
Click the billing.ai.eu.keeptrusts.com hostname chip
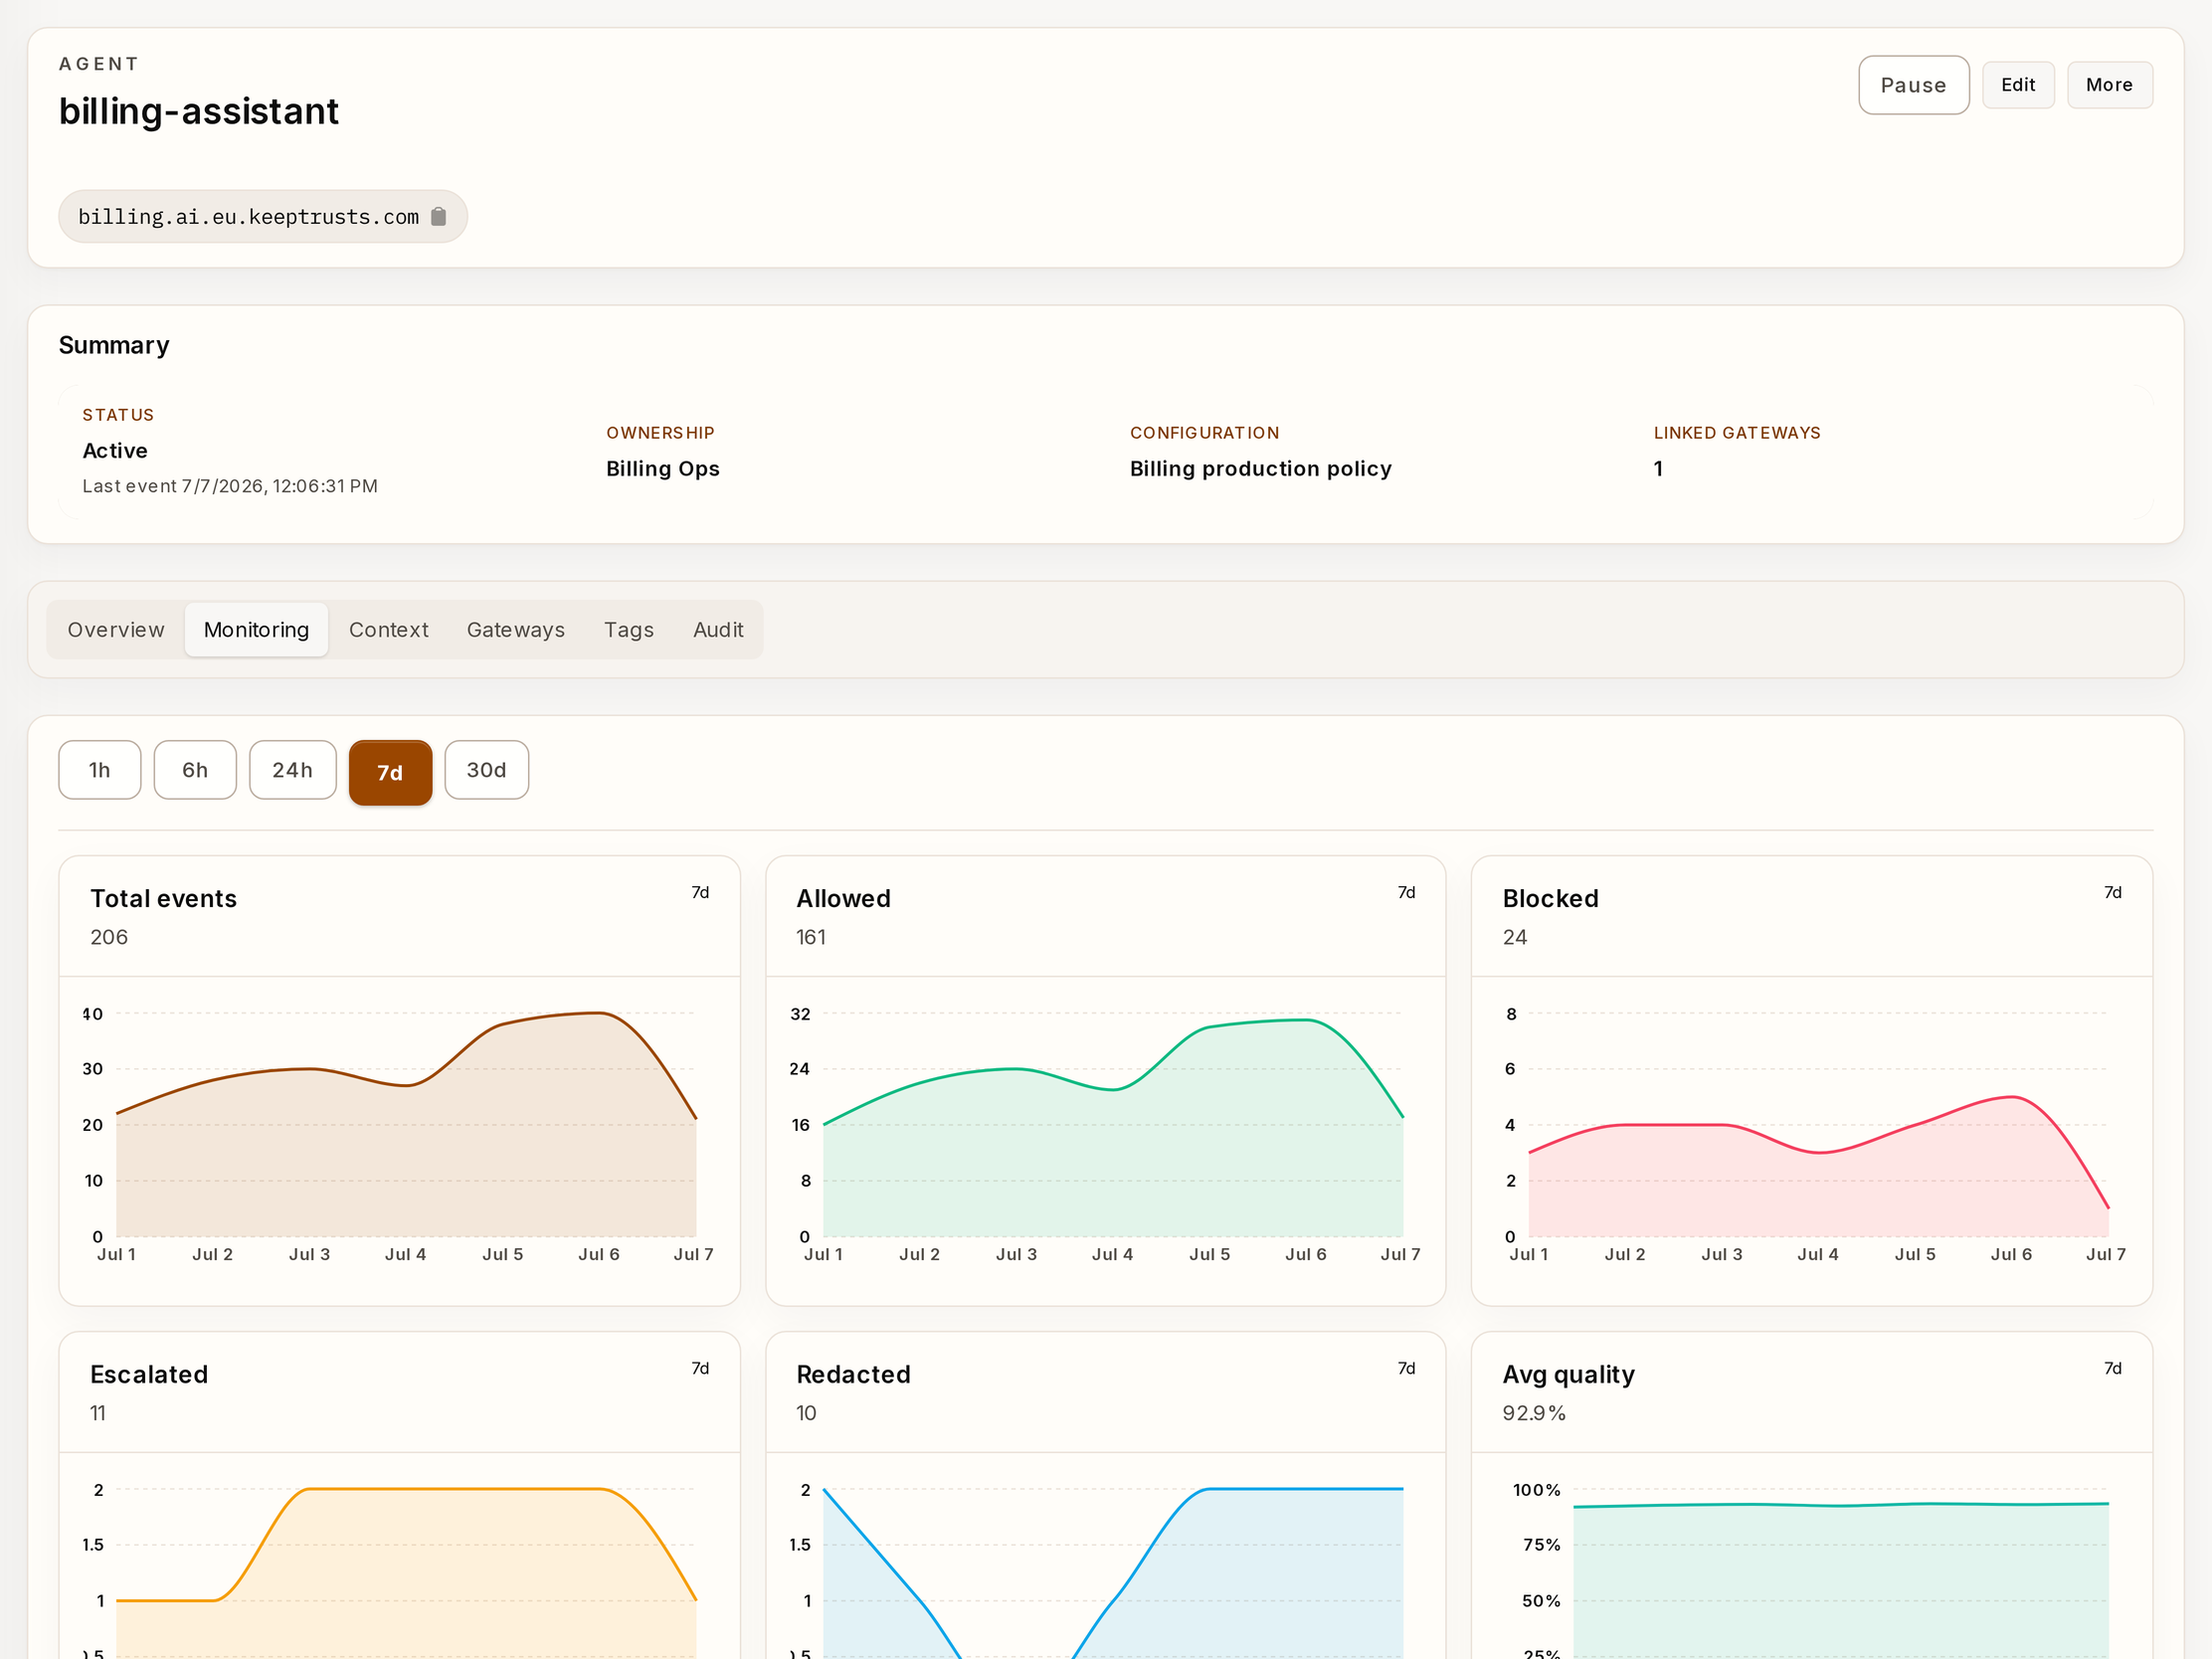[x=263, y=217]
